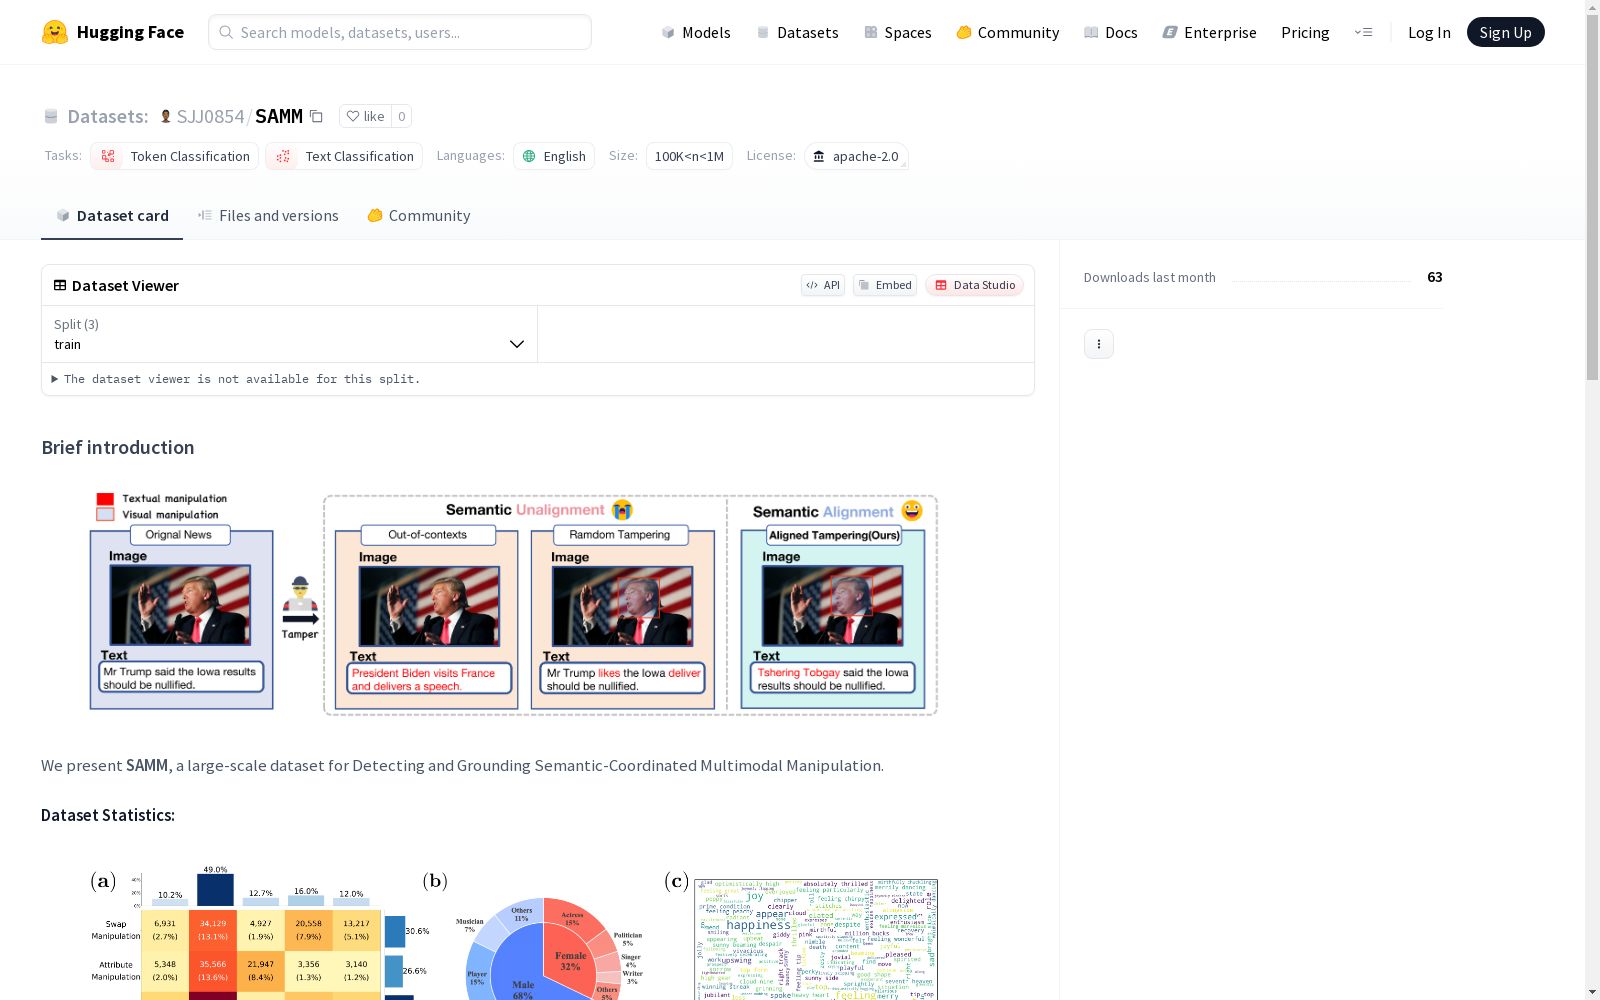This screenshot has height=1000, width=1600.
Task: Switch to Files and versions tab
Action: pos(268,215)
